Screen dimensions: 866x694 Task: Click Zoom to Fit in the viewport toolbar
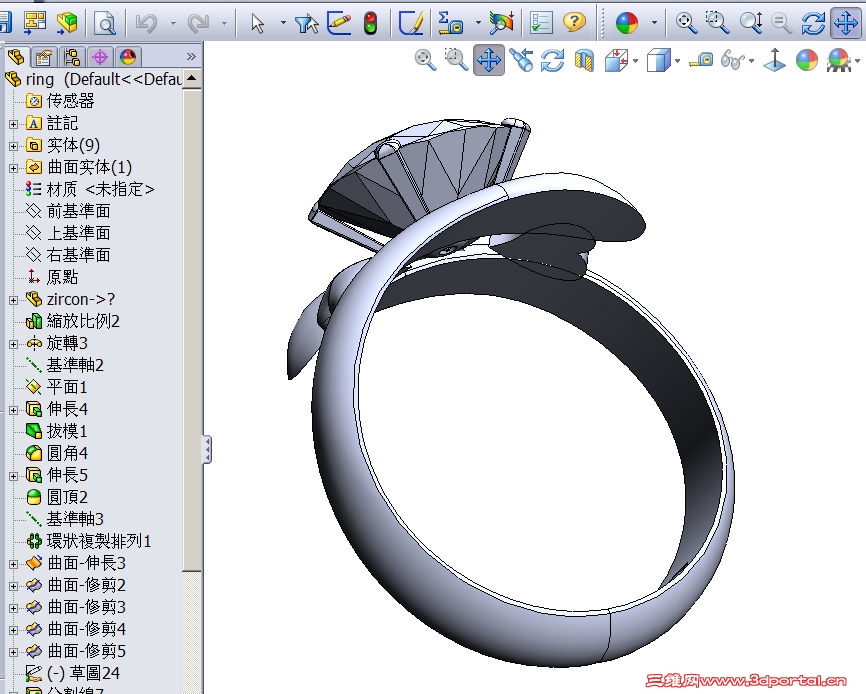425,60
